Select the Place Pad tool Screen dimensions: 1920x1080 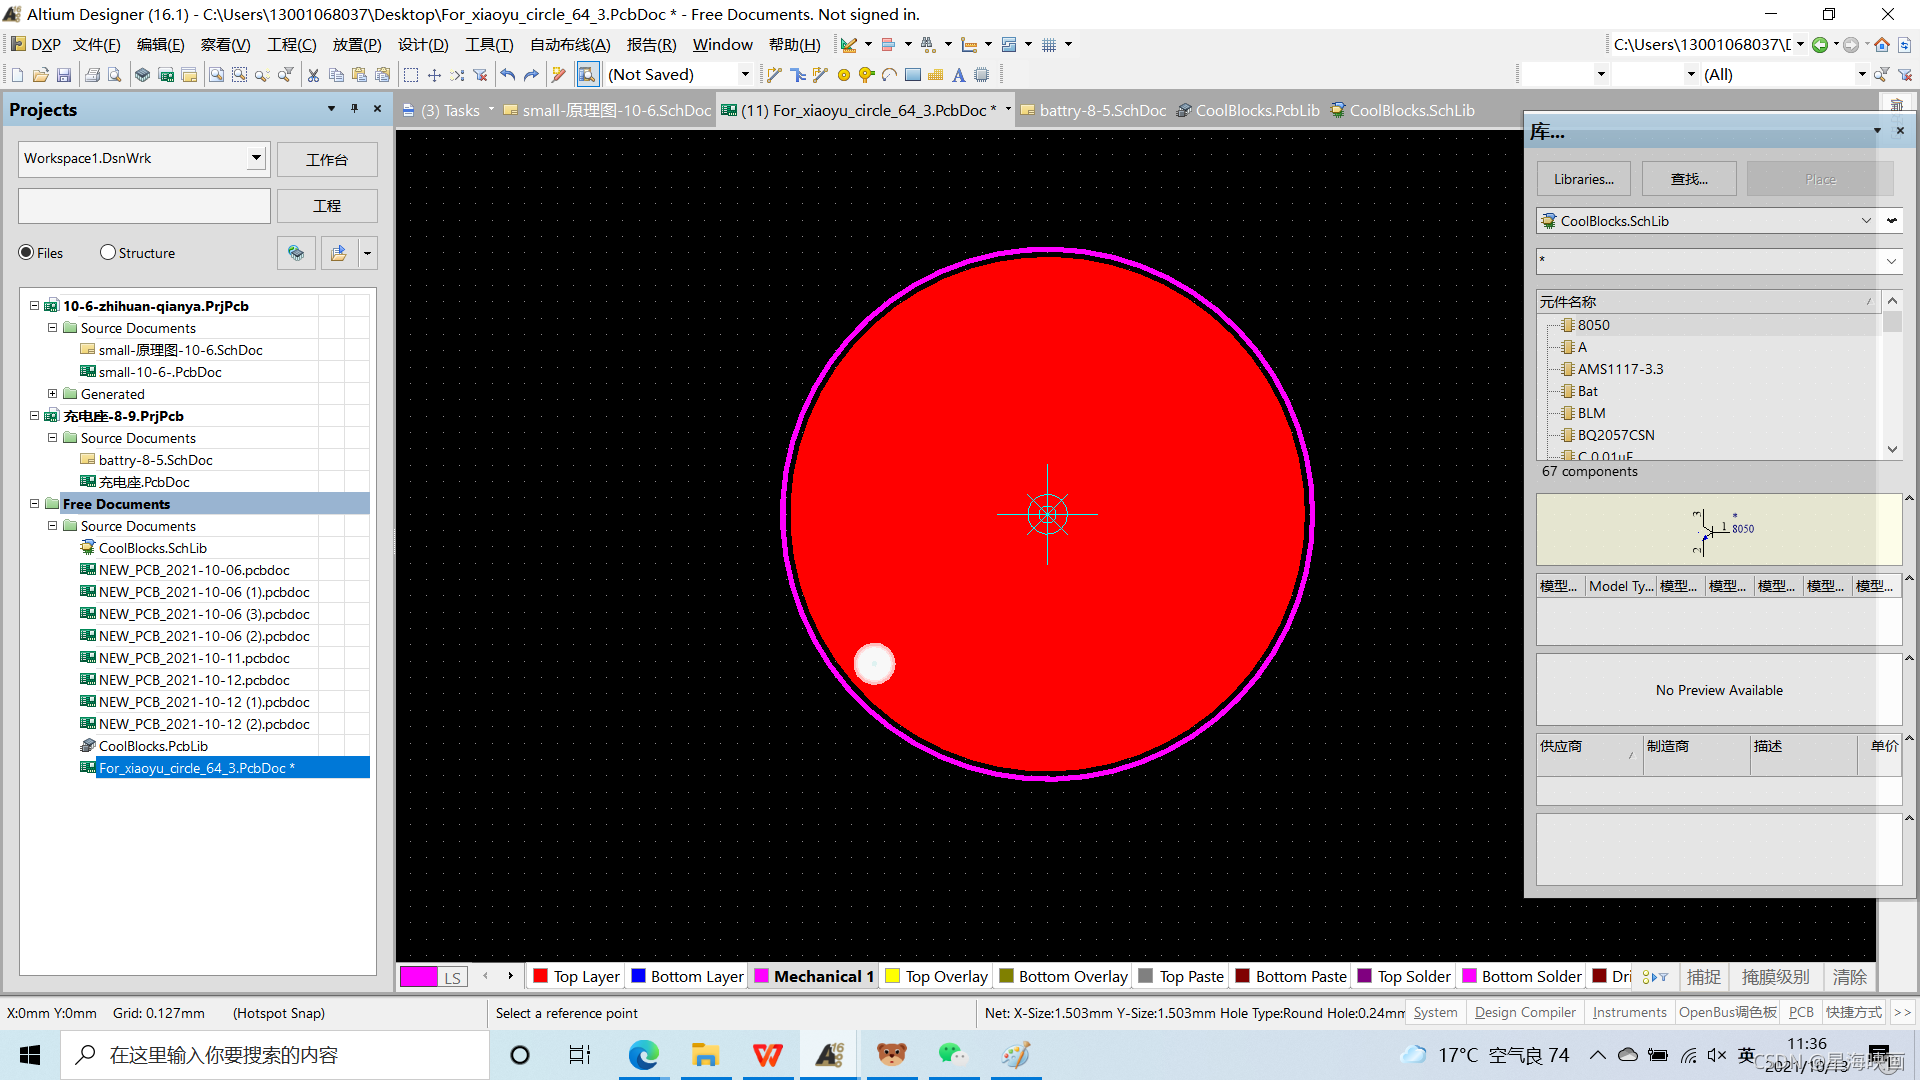[x=844, y=75]
